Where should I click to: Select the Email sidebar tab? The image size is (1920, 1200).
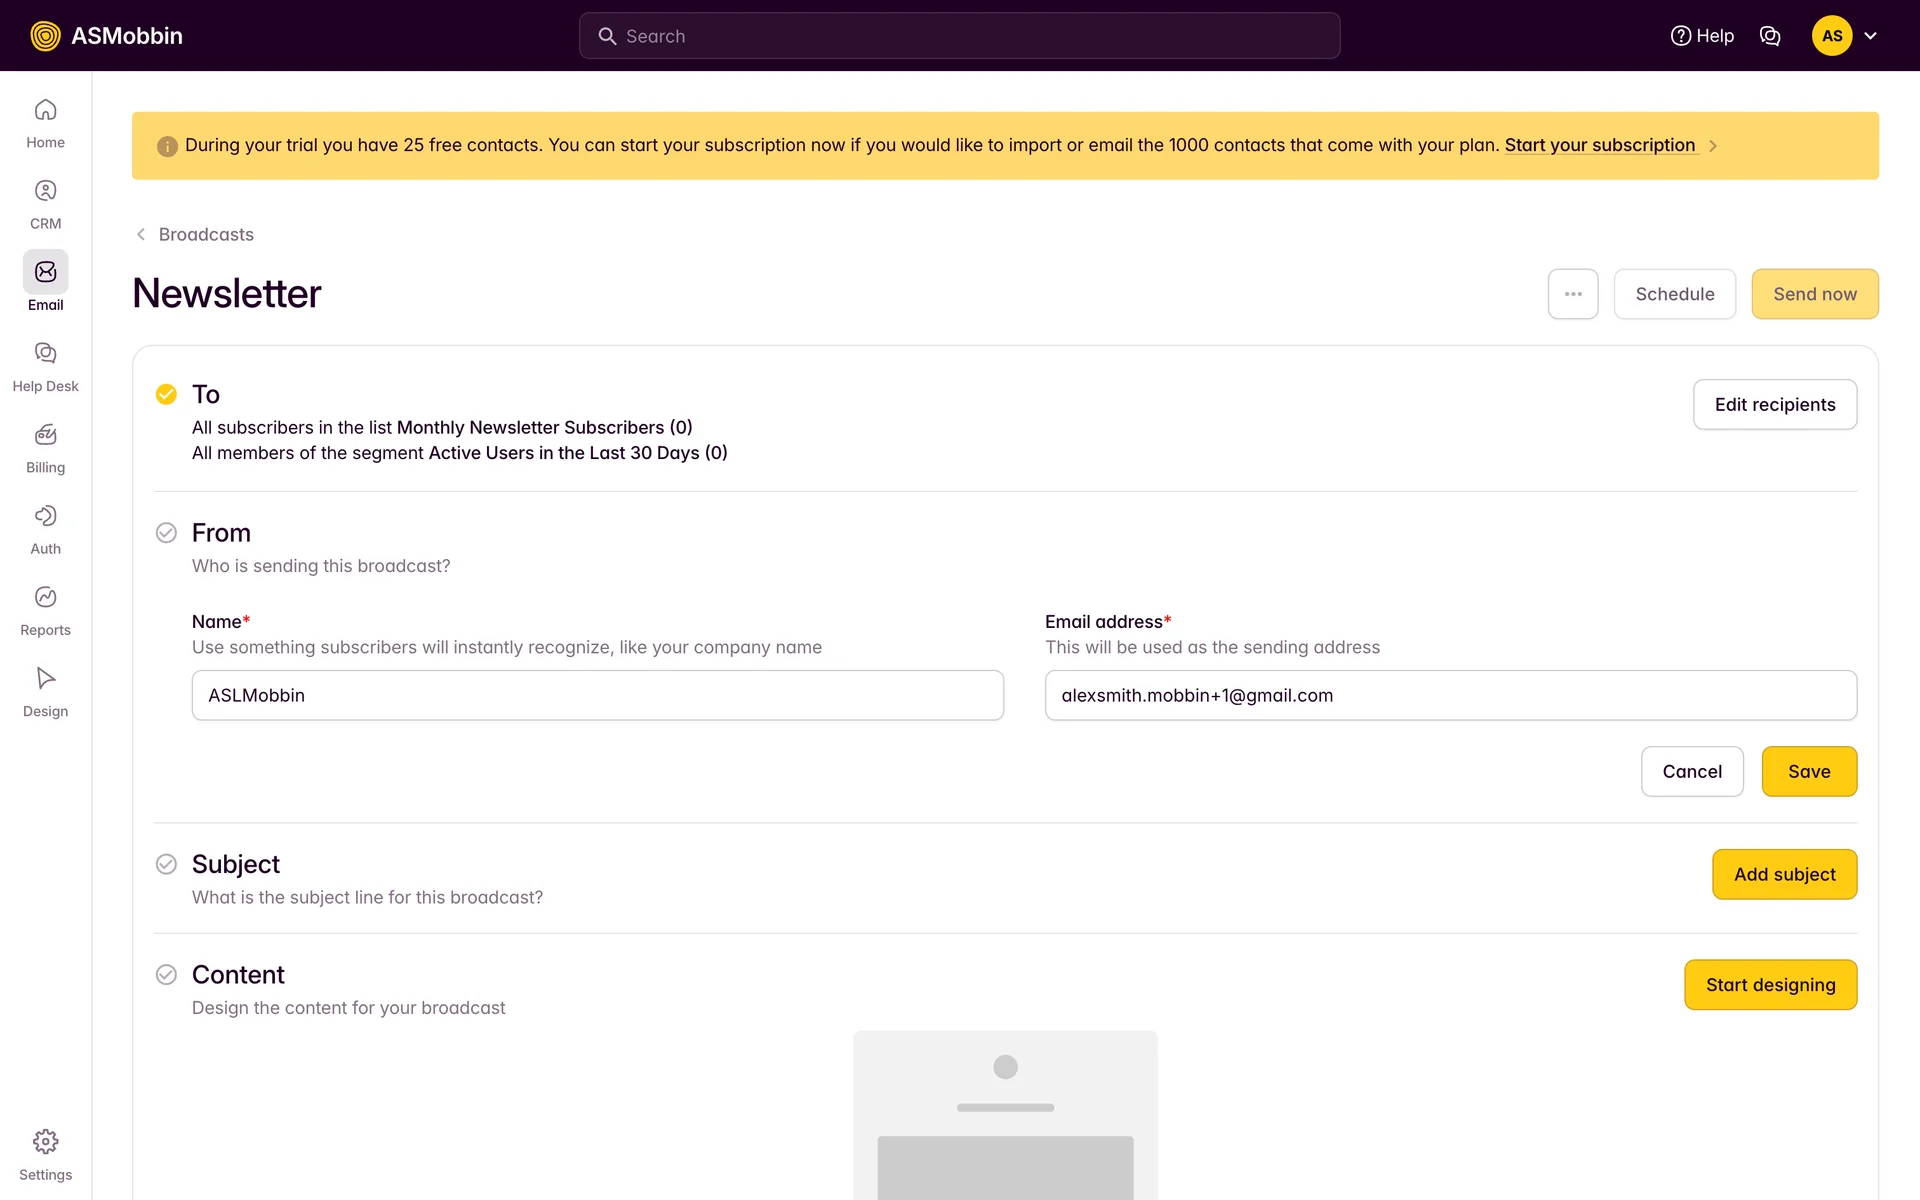click(x=45, y=273)
